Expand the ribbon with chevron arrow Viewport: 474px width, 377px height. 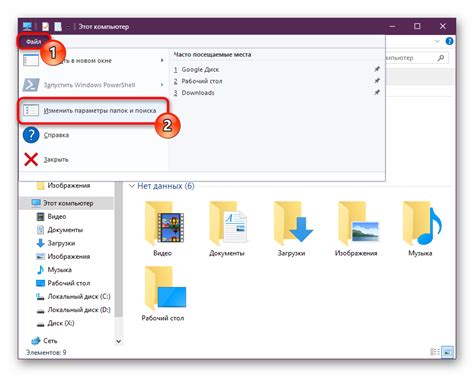437,41
